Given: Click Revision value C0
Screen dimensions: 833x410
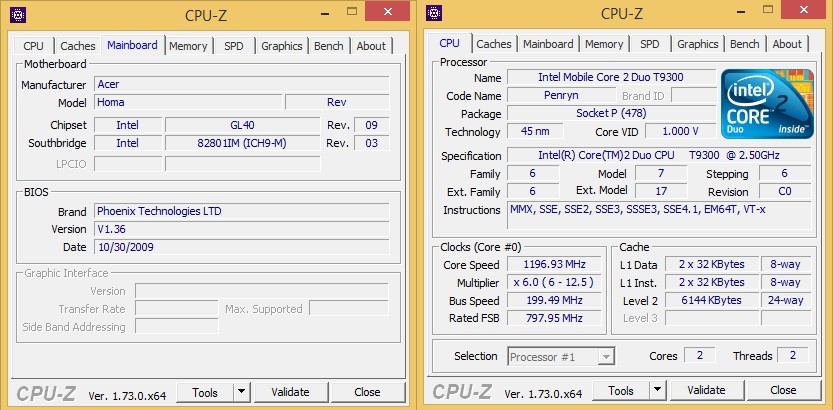Looking at the screenshot, I should click(x=785, y=192).
